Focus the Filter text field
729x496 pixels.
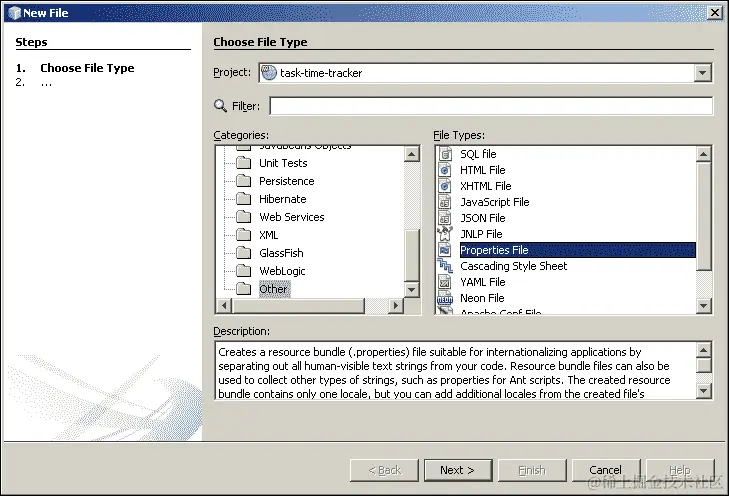491,106
